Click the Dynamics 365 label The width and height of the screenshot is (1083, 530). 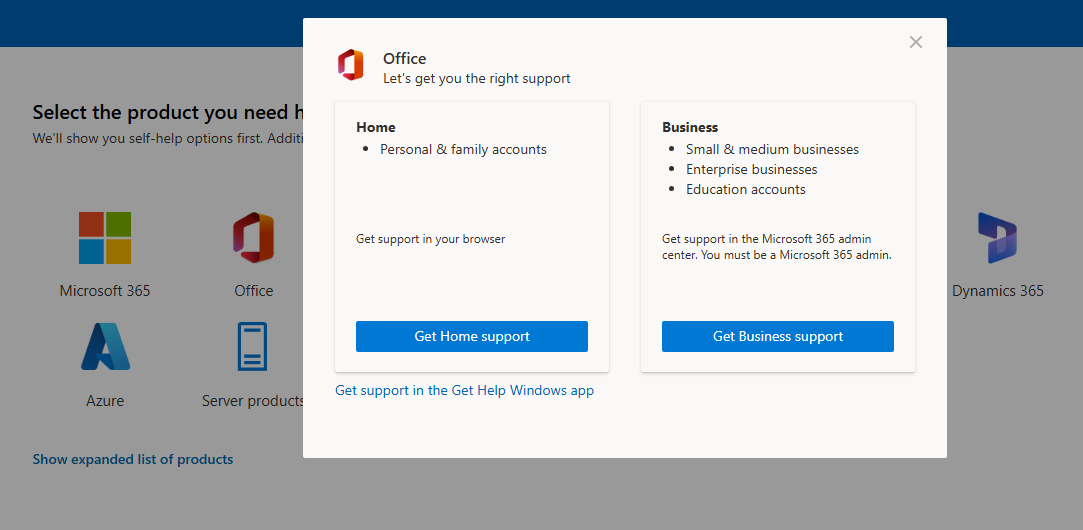(997, 291)
